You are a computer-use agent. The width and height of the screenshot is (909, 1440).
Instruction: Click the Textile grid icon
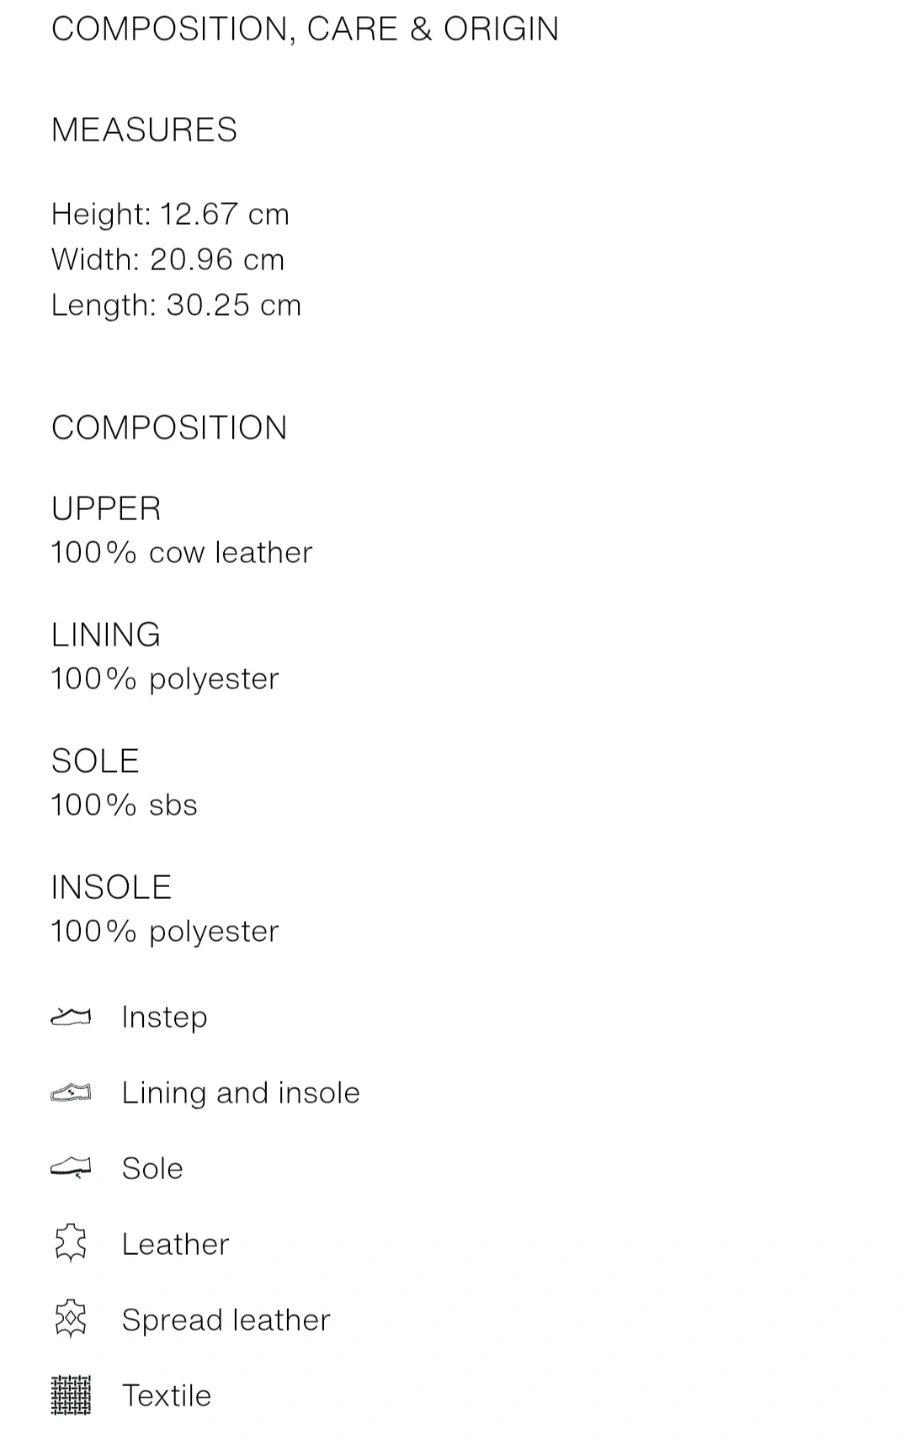70,1395
